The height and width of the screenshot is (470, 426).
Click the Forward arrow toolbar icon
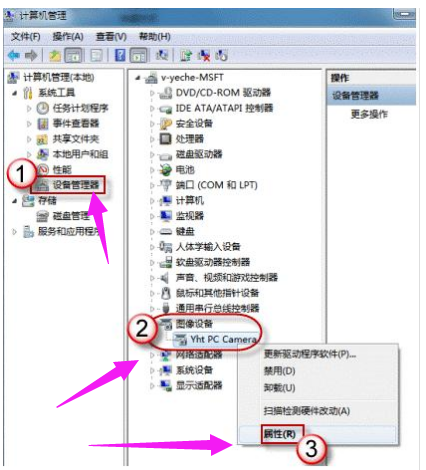coord(31,55)
